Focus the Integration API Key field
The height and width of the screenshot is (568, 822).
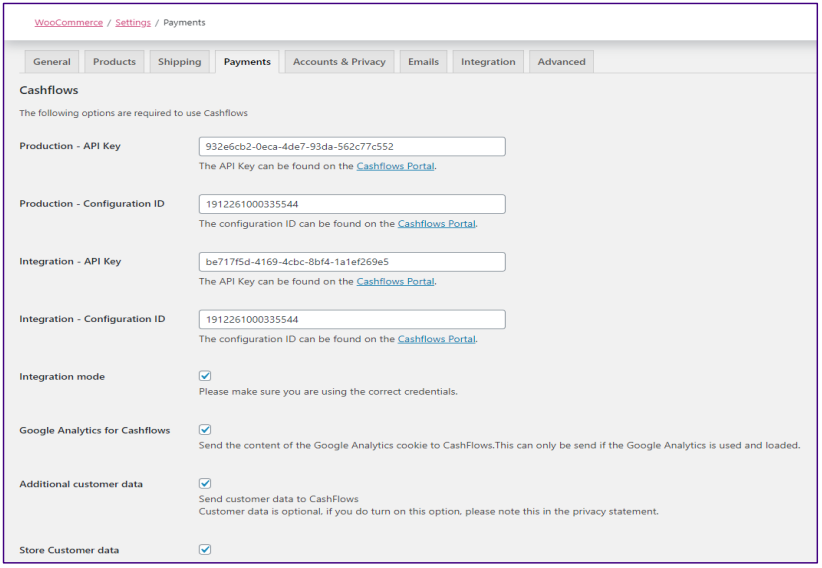pos(352,262)
